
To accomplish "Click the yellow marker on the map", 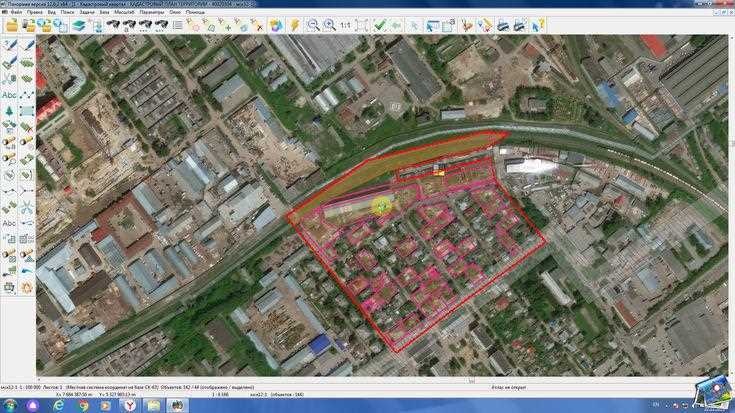I will click(x=382, y=206).
